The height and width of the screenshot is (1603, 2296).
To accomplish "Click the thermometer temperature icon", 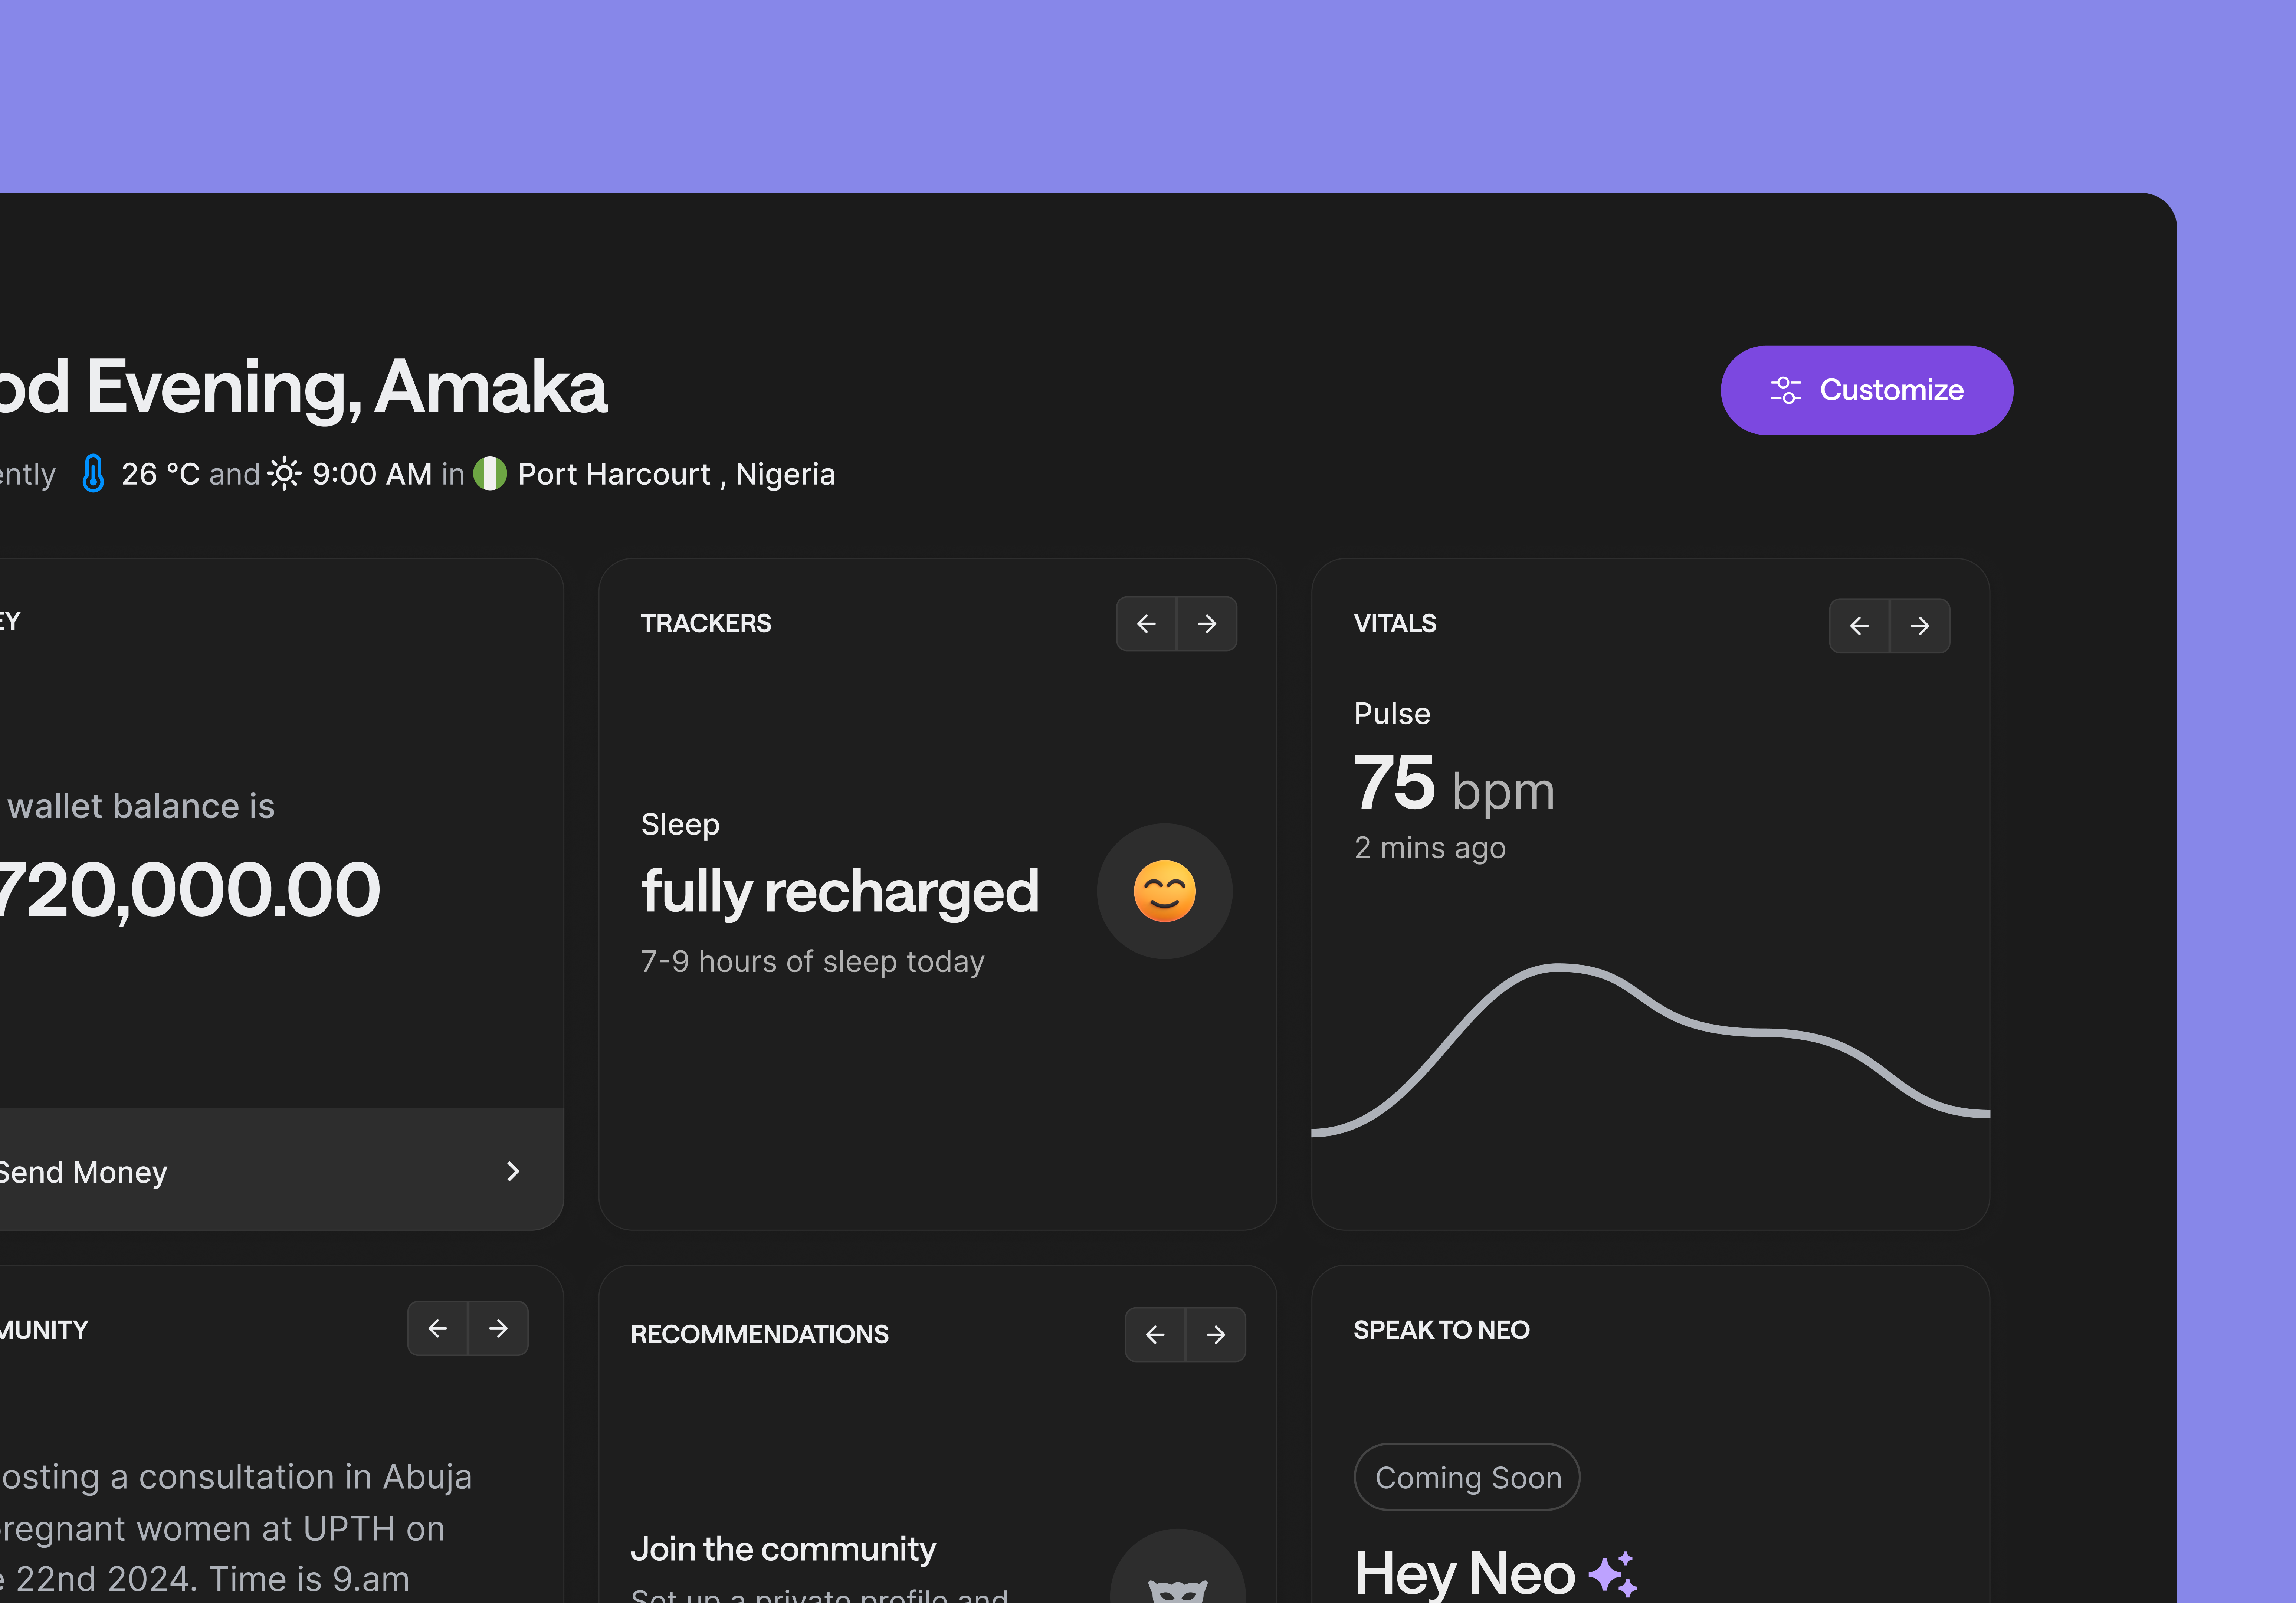I will [x=93, y=474].
